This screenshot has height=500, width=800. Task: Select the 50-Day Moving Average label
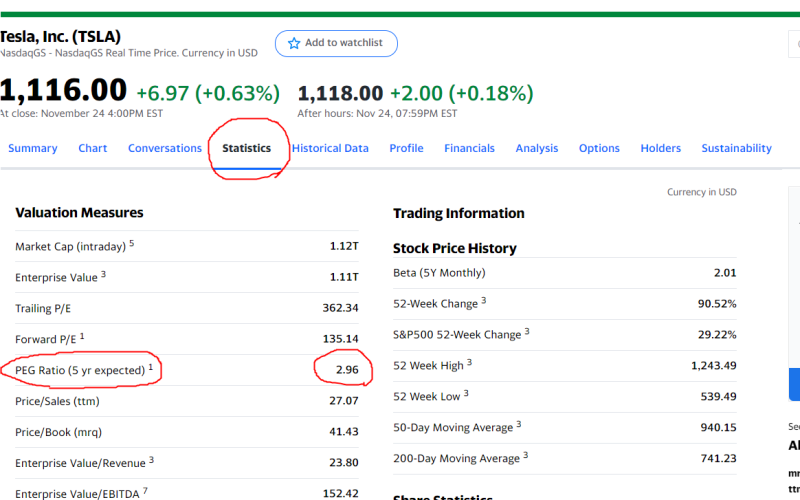coord(453,428)
